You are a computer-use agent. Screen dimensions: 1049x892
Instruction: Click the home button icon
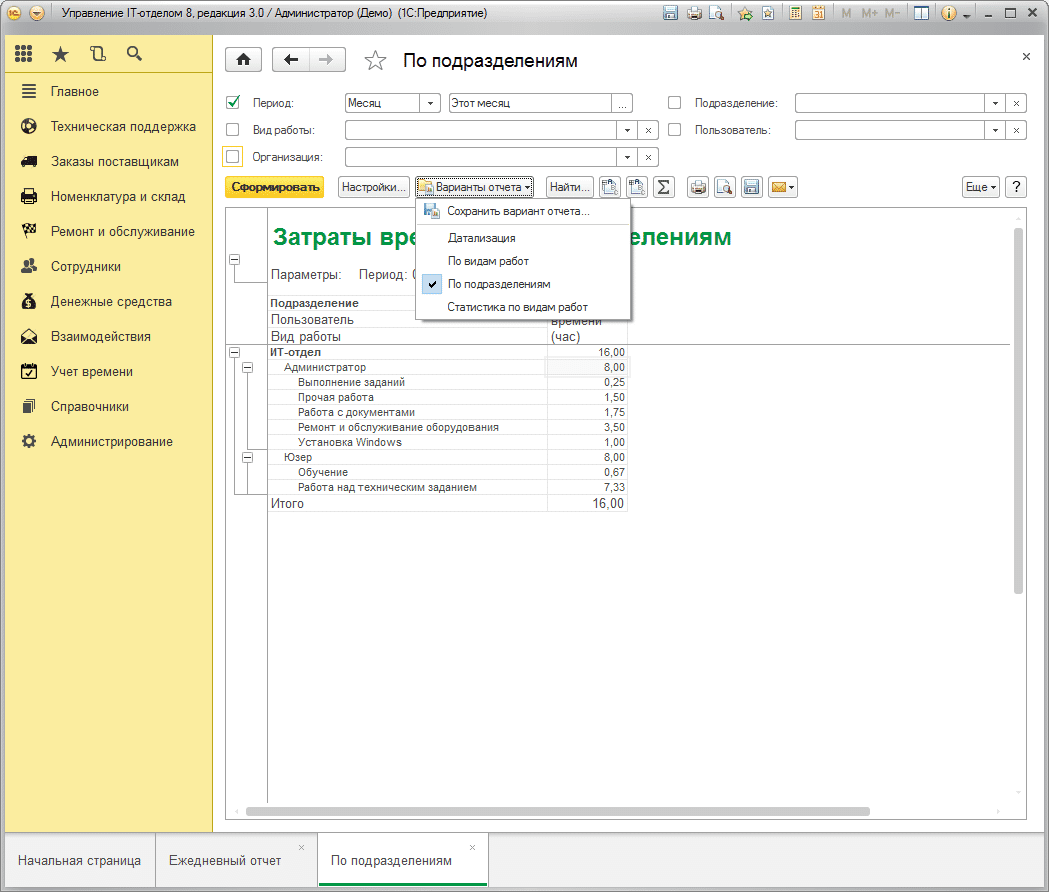(243, 60)
